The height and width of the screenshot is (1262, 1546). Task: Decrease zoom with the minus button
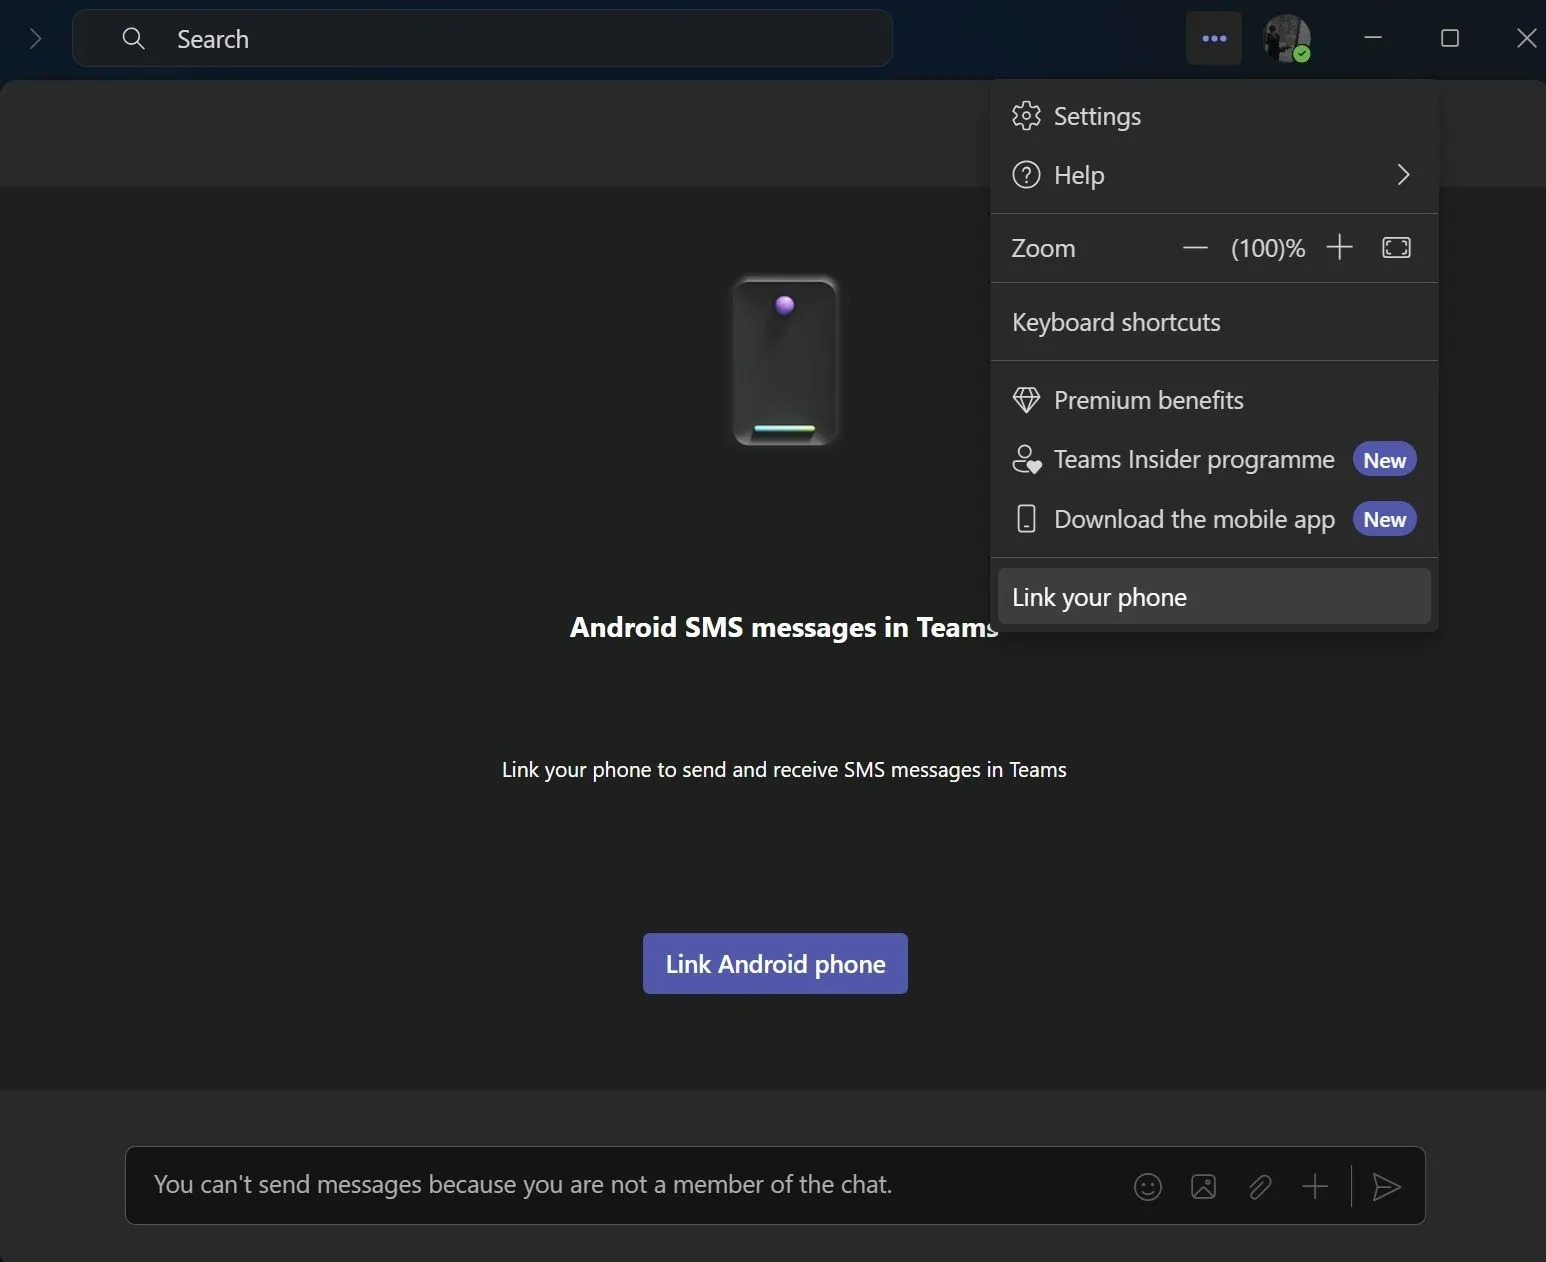pyautogui.click(x=1195, y=248)
